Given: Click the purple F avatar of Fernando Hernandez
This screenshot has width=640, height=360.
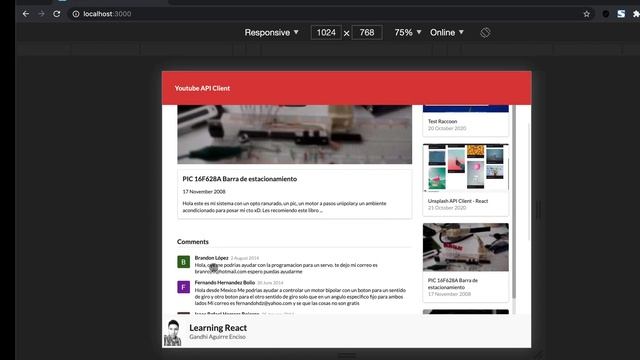Looking at the screenshot, I should tap(183, 287).
